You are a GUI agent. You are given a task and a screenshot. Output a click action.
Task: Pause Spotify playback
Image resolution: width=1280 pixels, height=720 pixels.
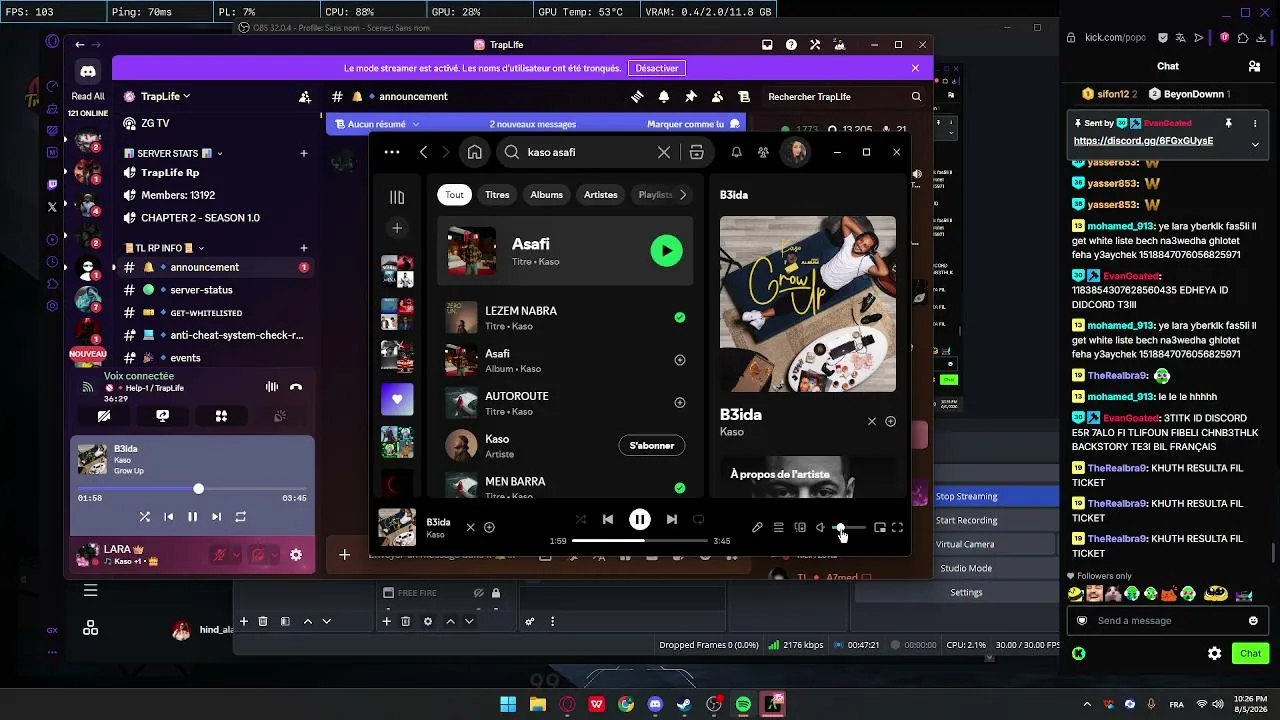(x=640, y=519)
